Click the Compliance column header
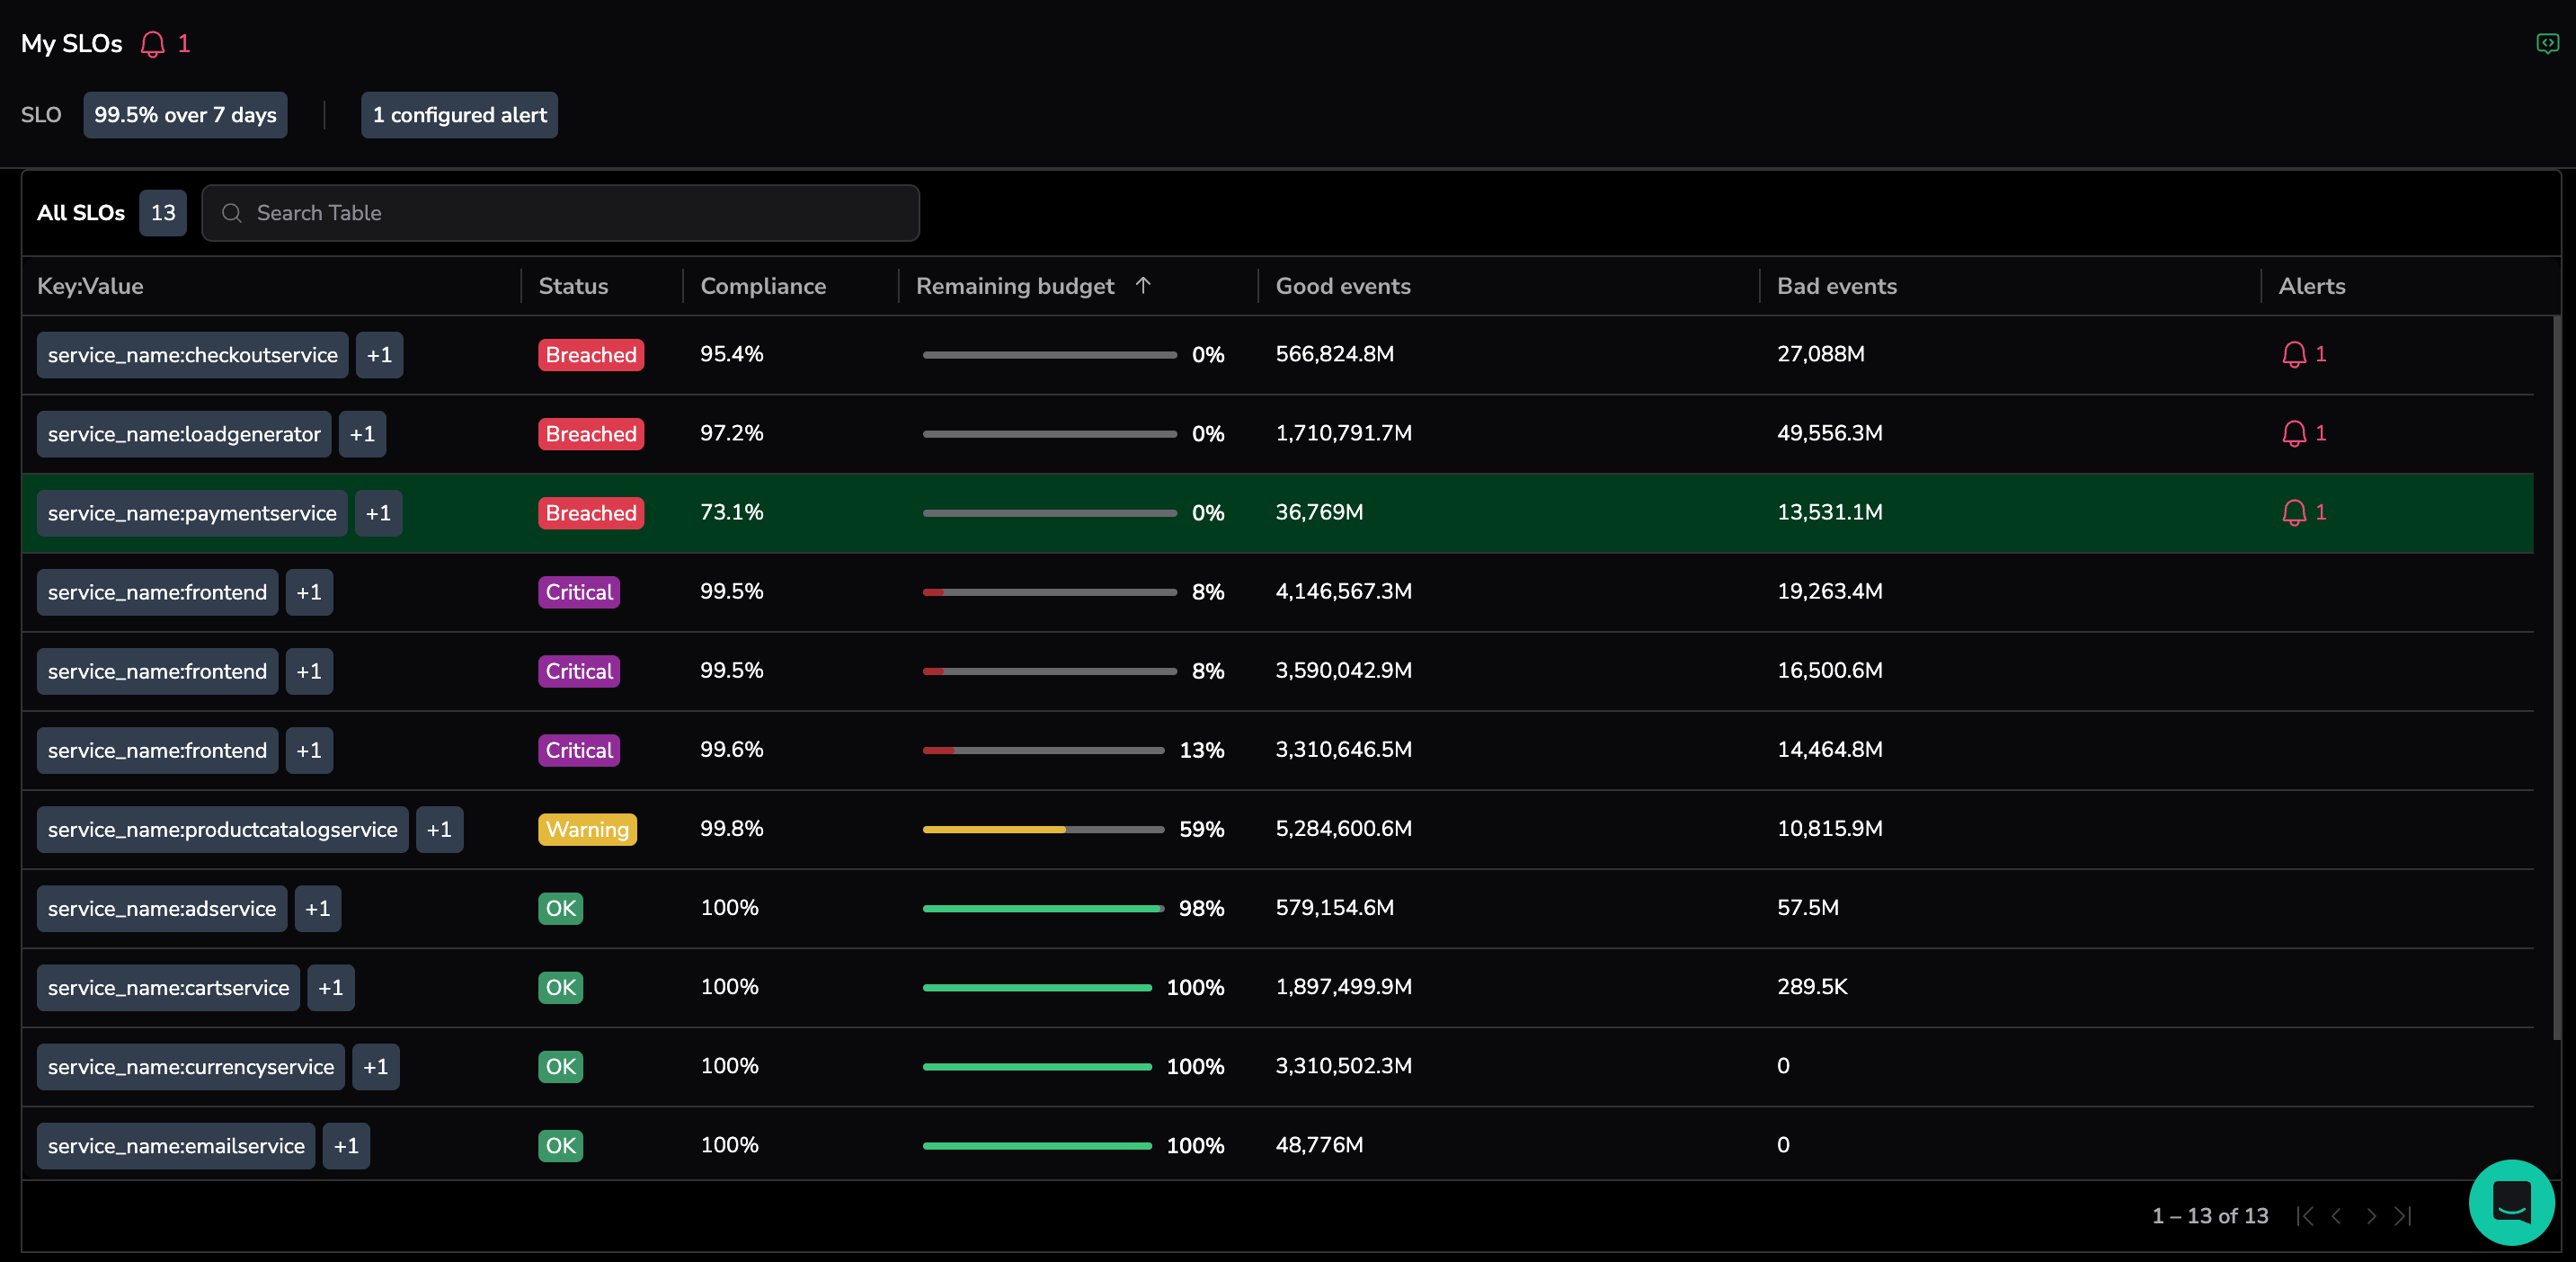This screenshot has width=2576, height=1262. click(763, 286)
